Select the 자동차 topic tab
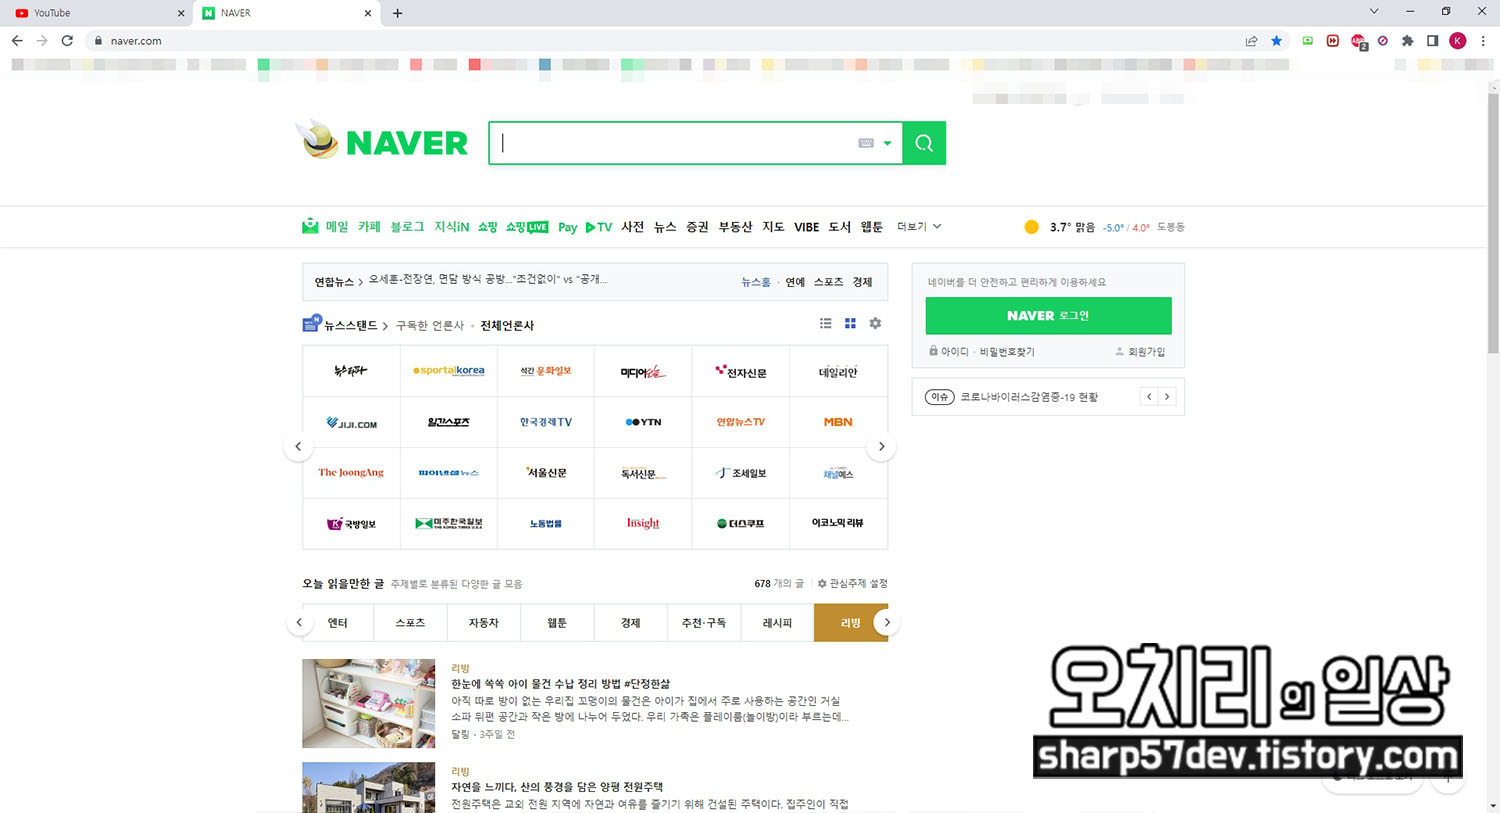 click(x=484, y=622)
